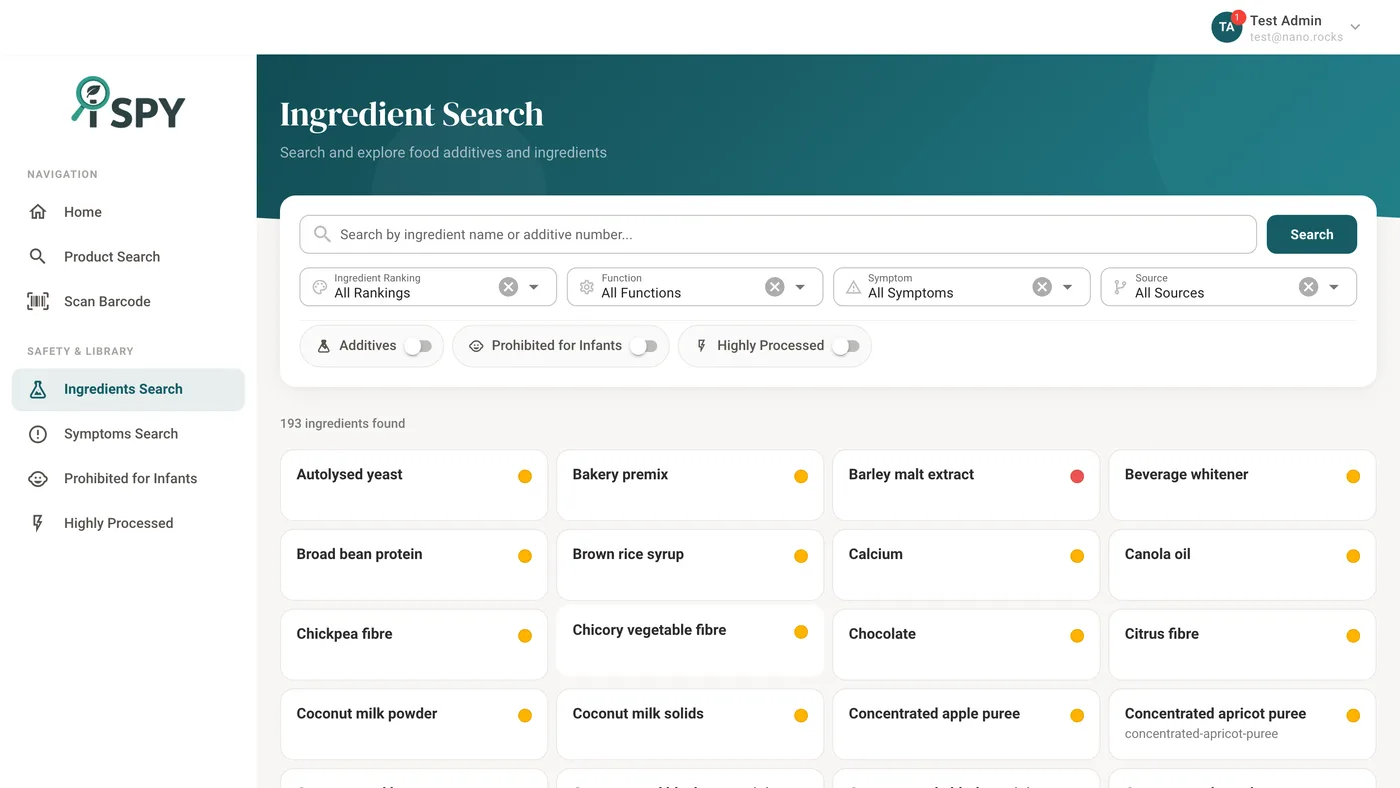The height and width of the screenshot is (788, 1400).
Task: Expand the Function dropdown arrow
Action: point(800,287)
